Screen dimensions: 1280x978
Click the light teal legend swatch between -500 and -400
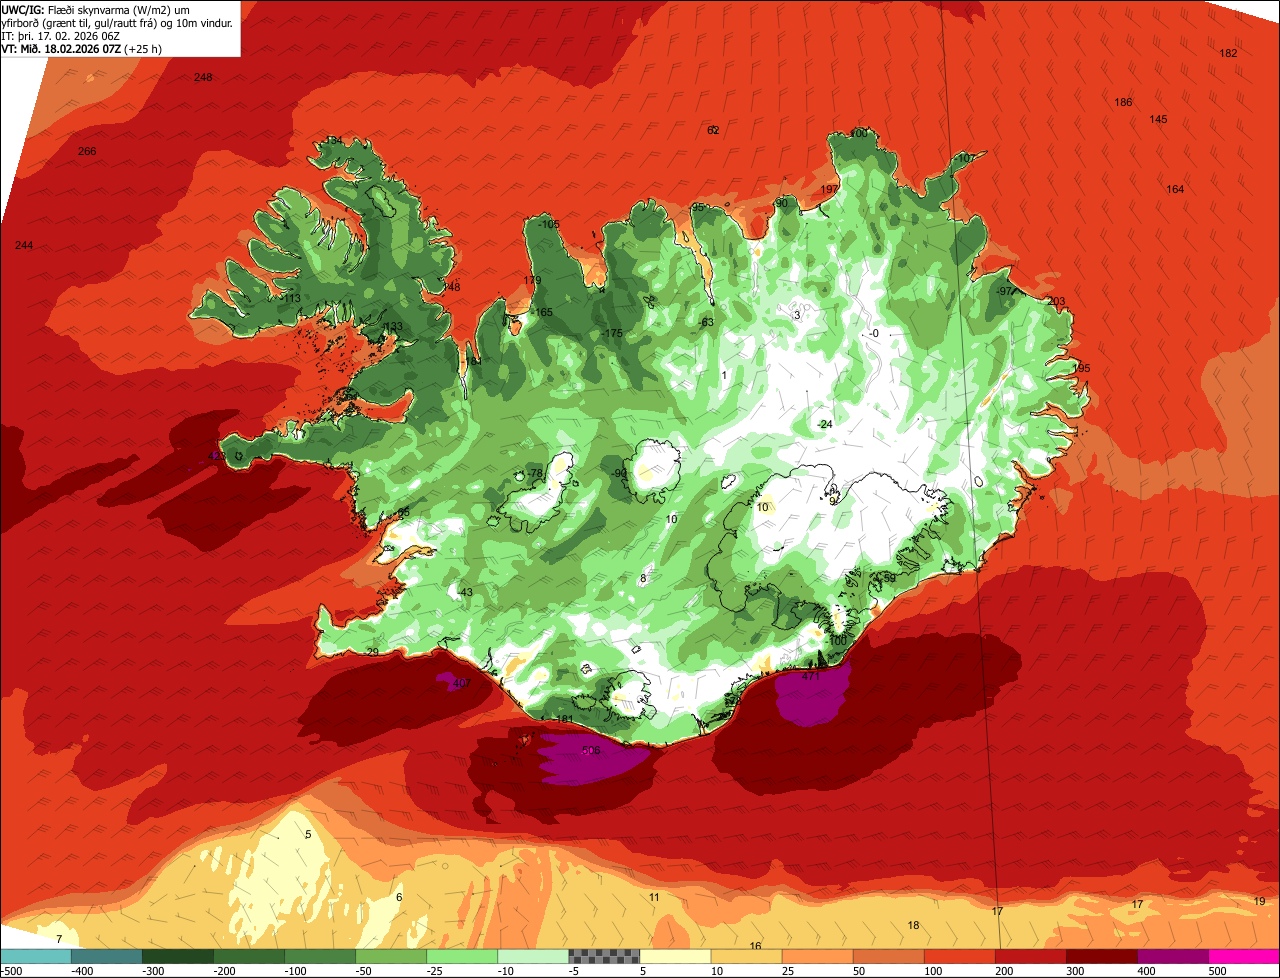36,956
